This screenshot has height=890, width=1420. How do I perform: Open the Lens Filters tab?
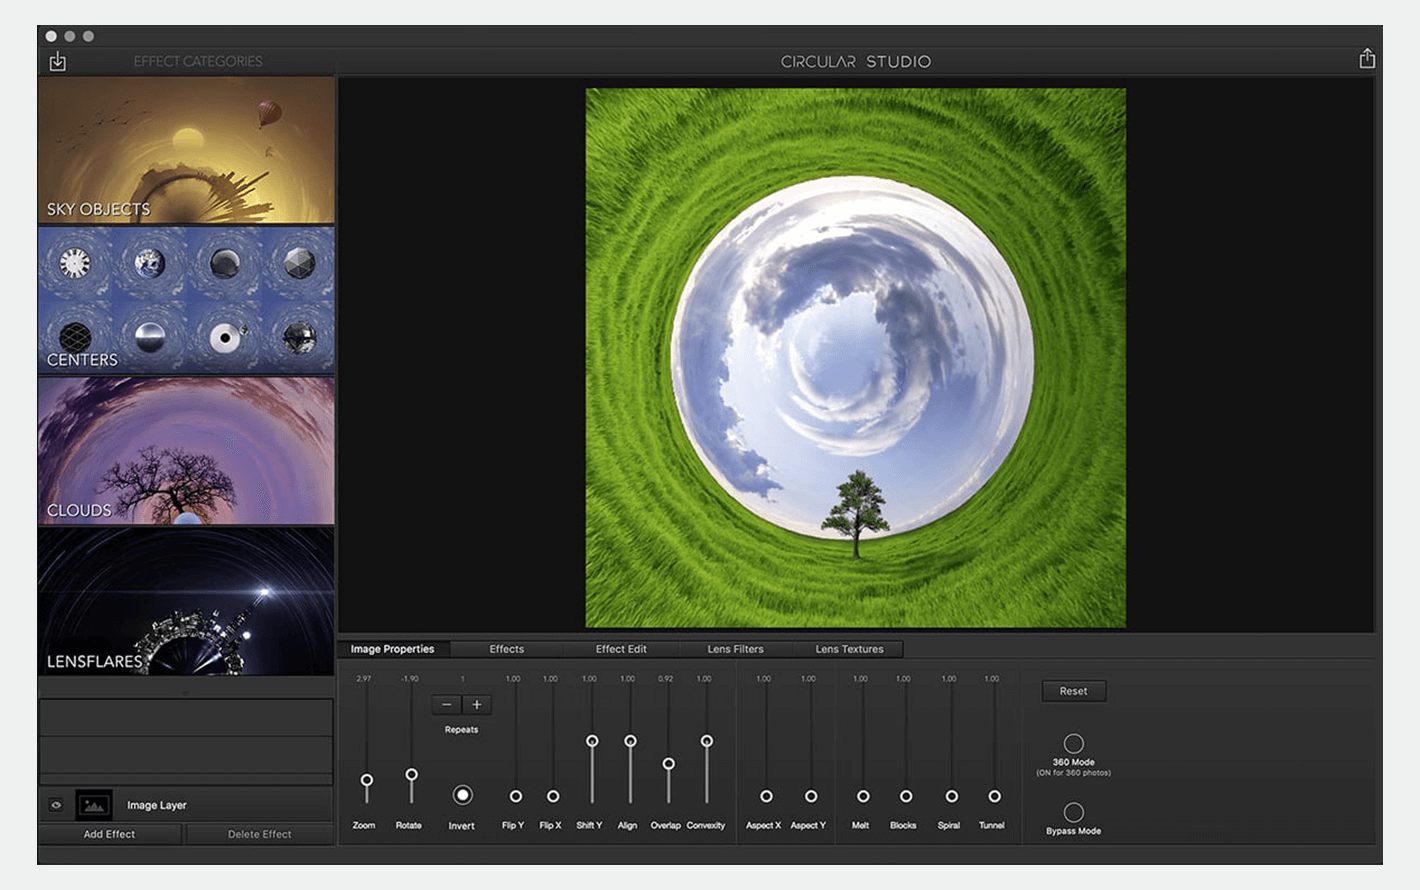pyautogui.click(x=735, y=649)
